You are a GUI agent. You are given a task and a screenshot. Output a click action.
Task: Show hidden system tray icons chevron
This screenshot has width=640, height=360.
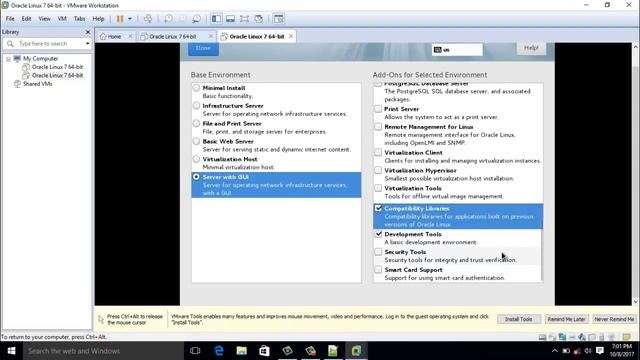click(554, 351)
